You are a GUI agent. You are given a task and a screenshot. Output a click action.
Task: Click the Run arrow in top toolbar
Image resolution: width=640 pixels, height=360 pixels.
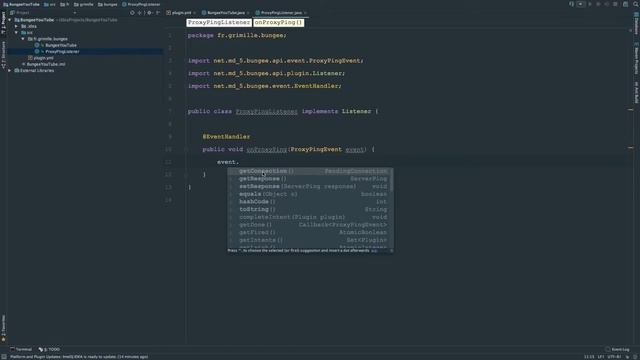tap(590, 4)
